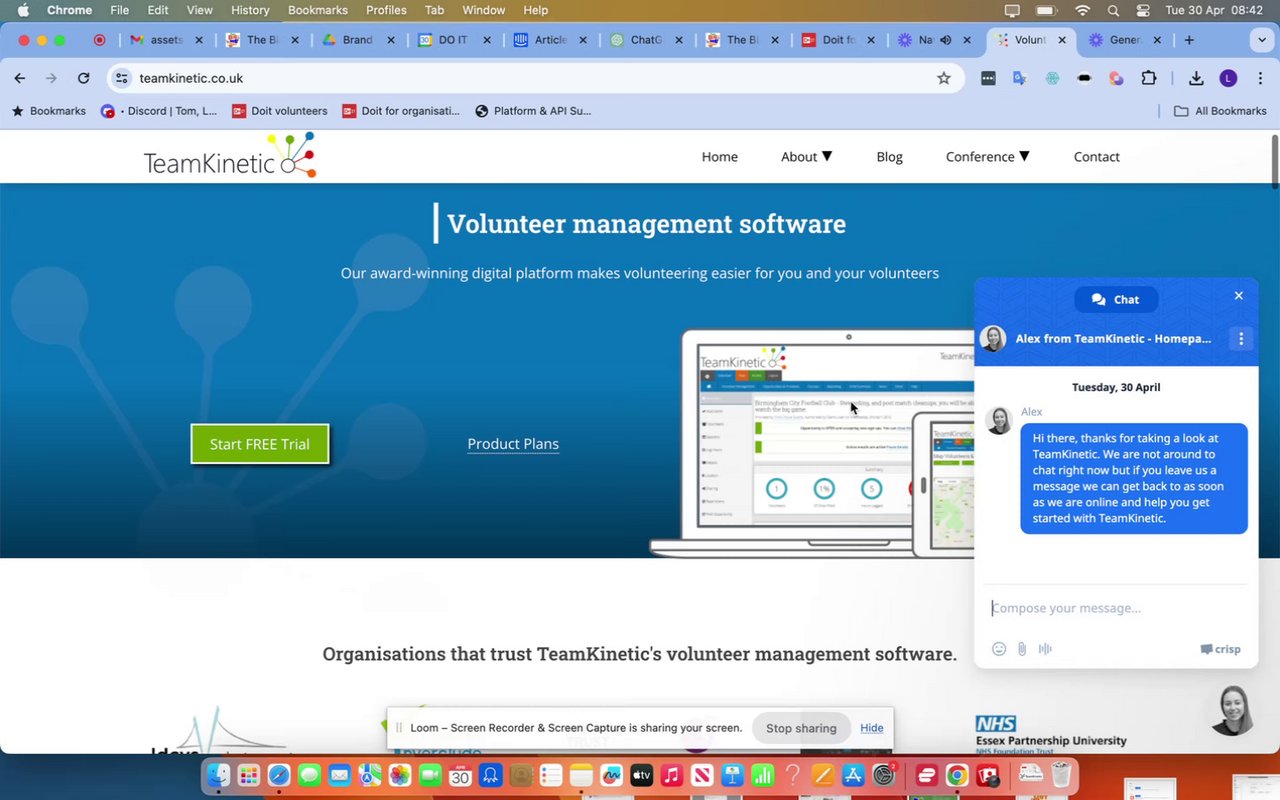This screenshot has width=1280, height=800.
Task: Open the Extensions puzzle icon
Action: pyautogui.click(x=1148, y=78)
